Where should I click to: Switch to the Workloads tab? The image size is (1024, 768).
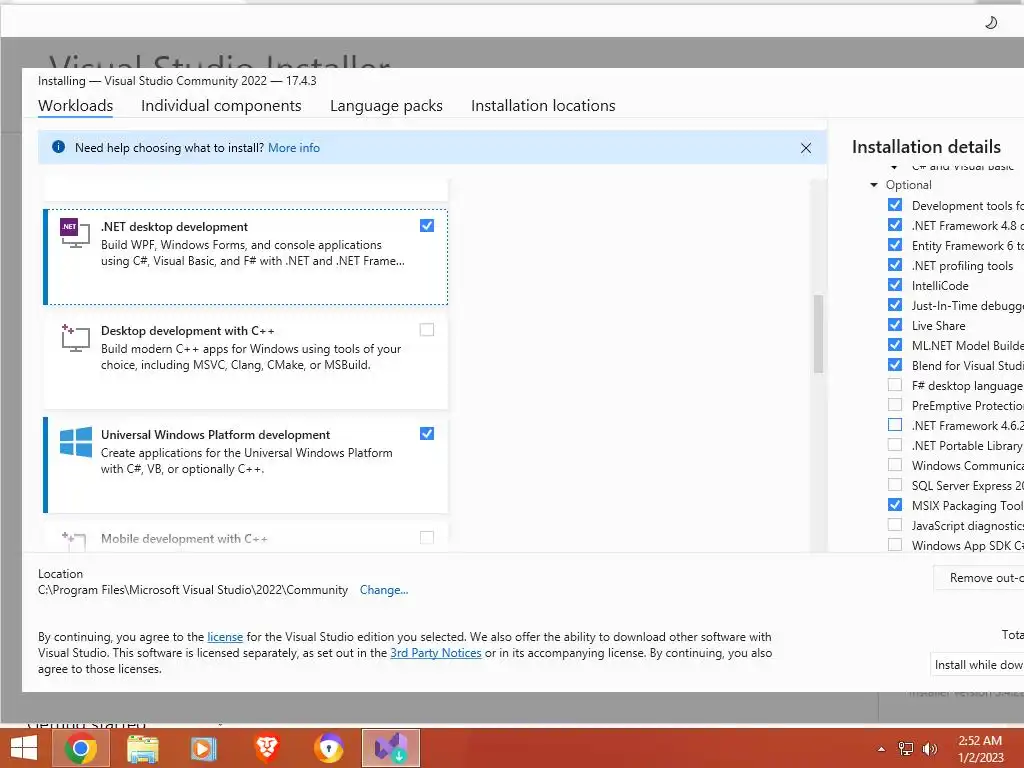coord(76,106)
